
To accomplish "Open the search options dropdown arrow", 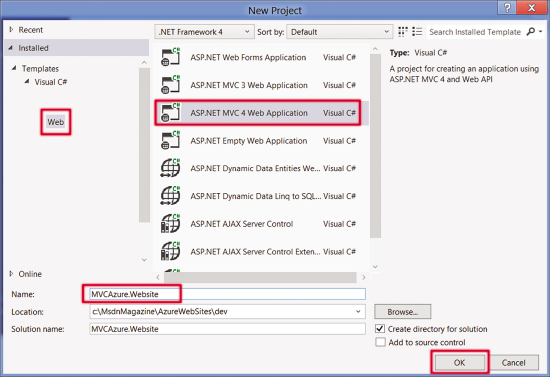I will coord(541,32).
